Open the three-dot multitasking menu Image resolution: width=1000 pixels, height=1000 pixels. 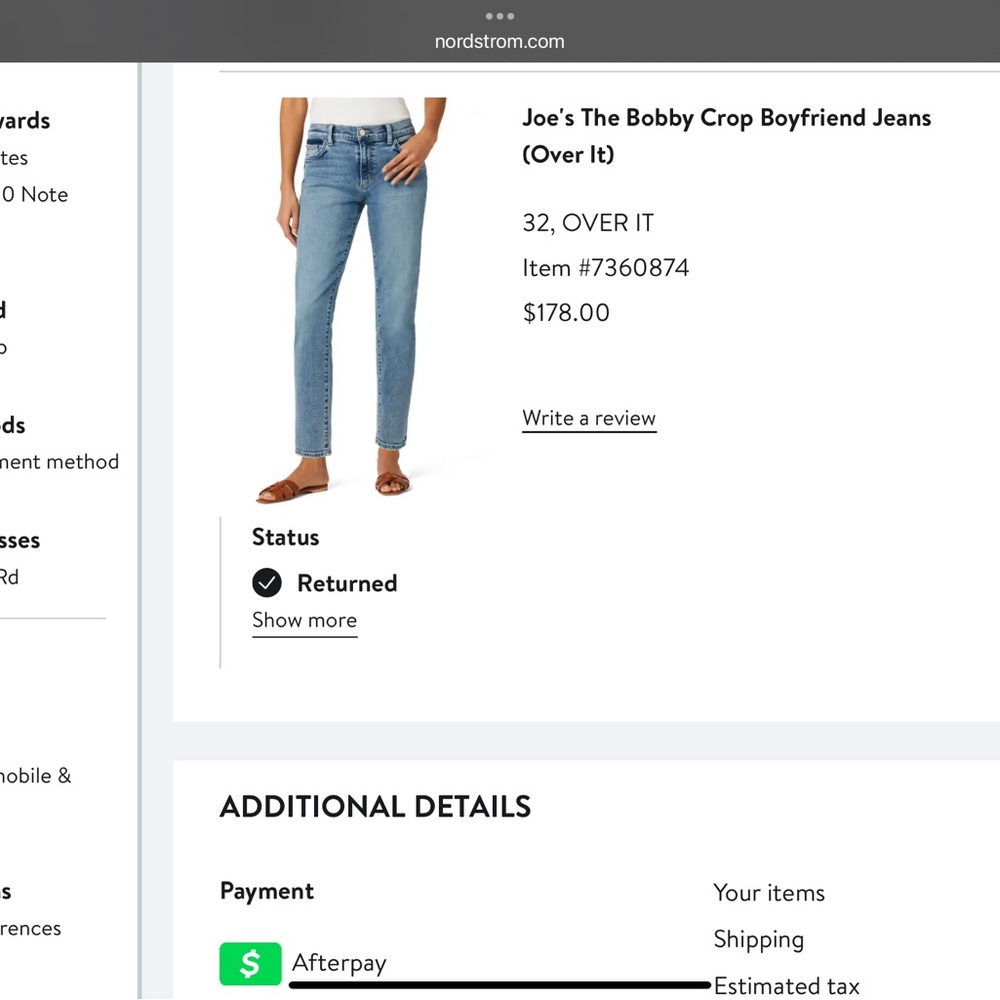499,16
